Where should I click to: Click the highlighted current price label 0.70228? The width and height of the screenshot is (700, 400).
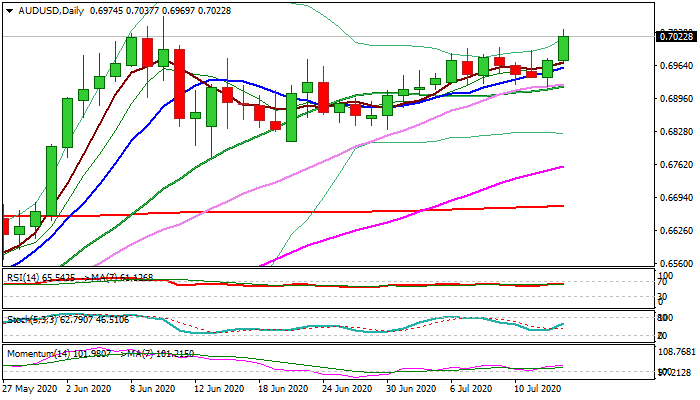click(x=676, y=37)
